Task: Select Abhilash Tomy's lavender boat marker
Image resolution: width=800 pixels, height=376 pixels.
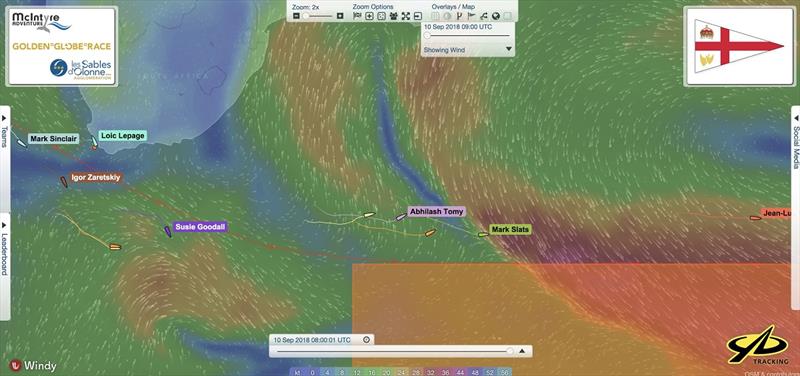Action: [x=401, y=217]
